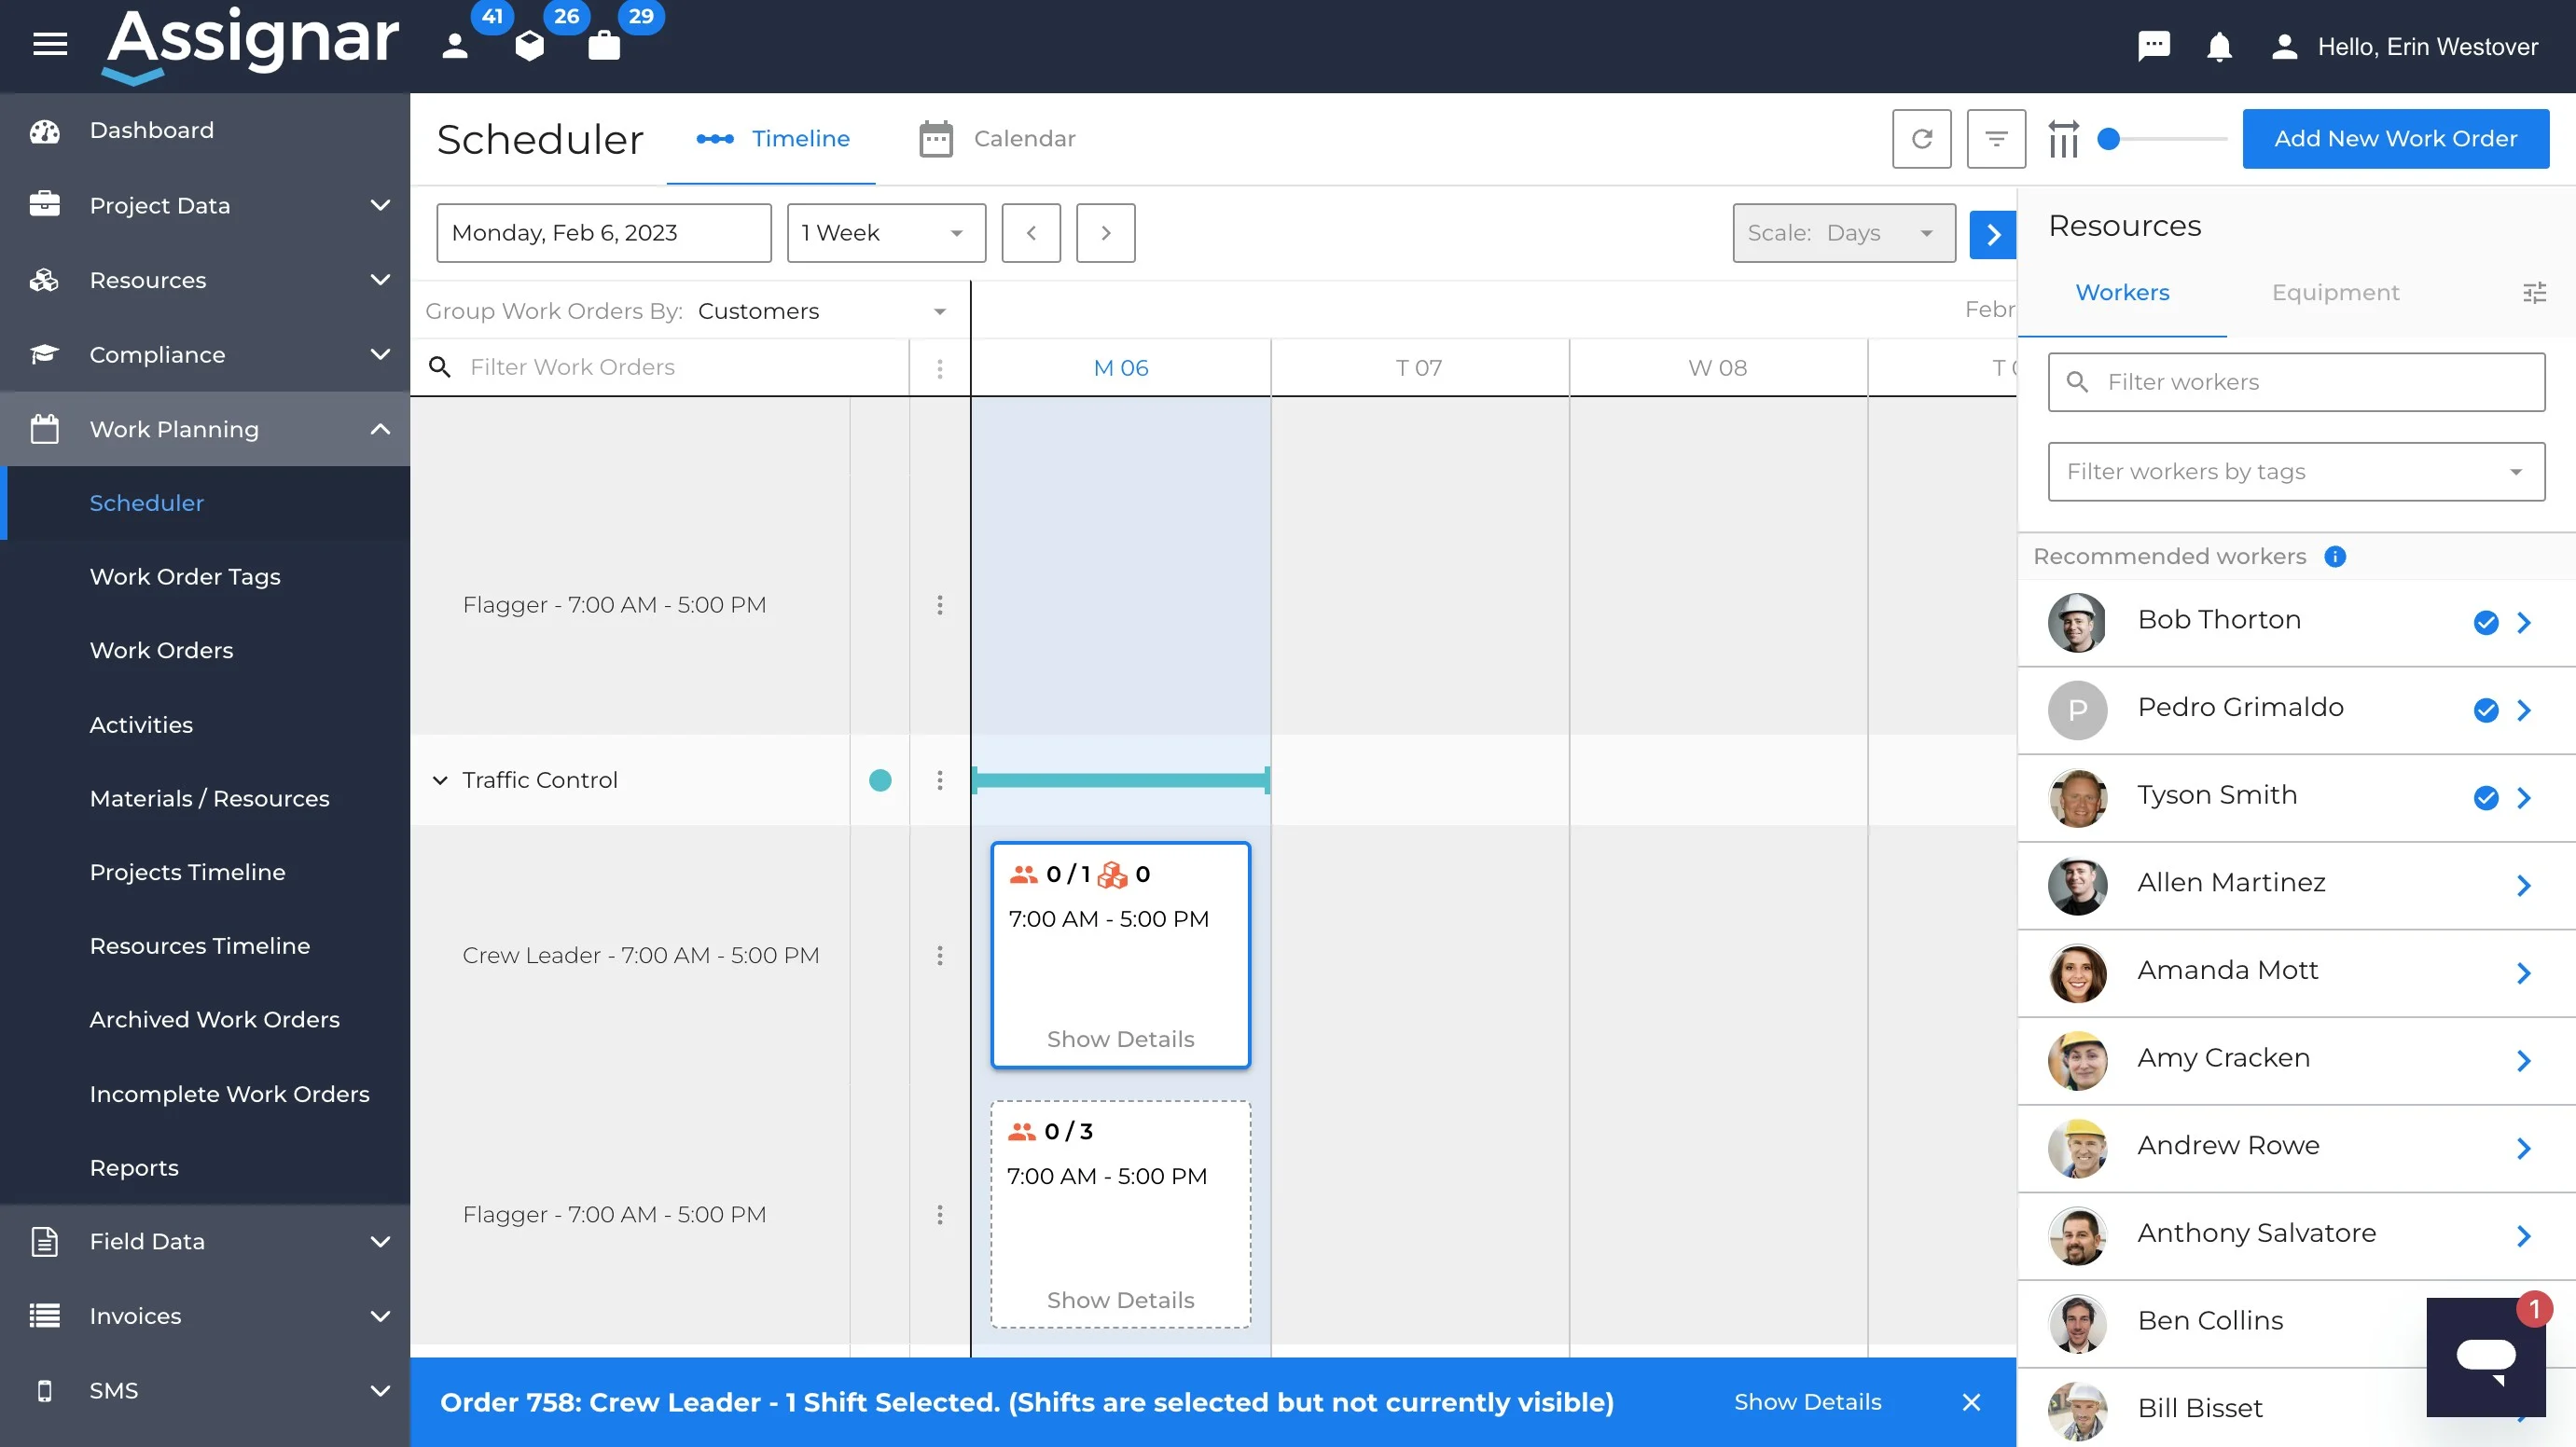The width and height of the screenshot is (2576, 1447).
Task: Click Amanda Mott's avatar
Action: [2076, 973]
